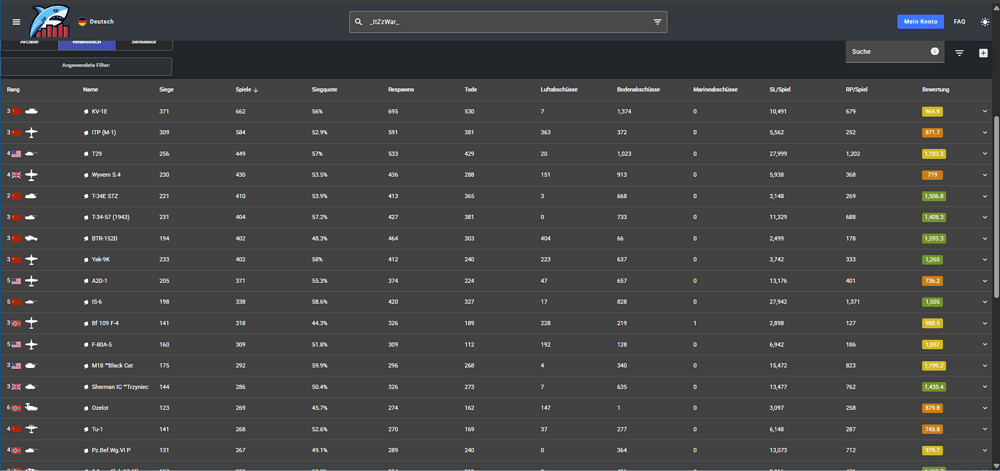Click the magnifier icon in the player search
1000x471 pixels.
point(358,22)
